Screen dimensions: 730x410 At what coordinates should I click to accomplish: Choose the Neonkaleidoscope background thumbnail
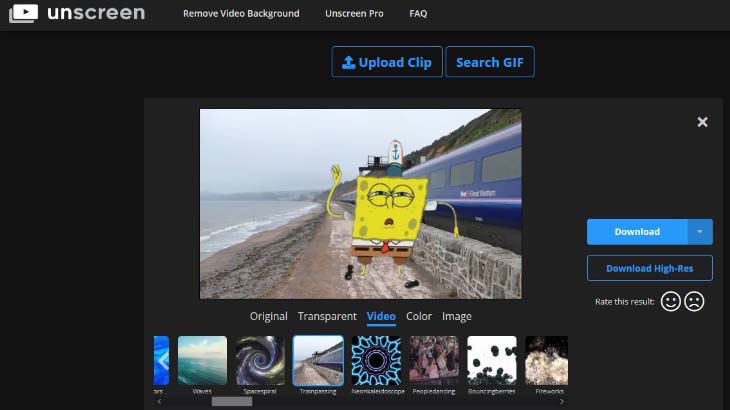pos(376,361)
